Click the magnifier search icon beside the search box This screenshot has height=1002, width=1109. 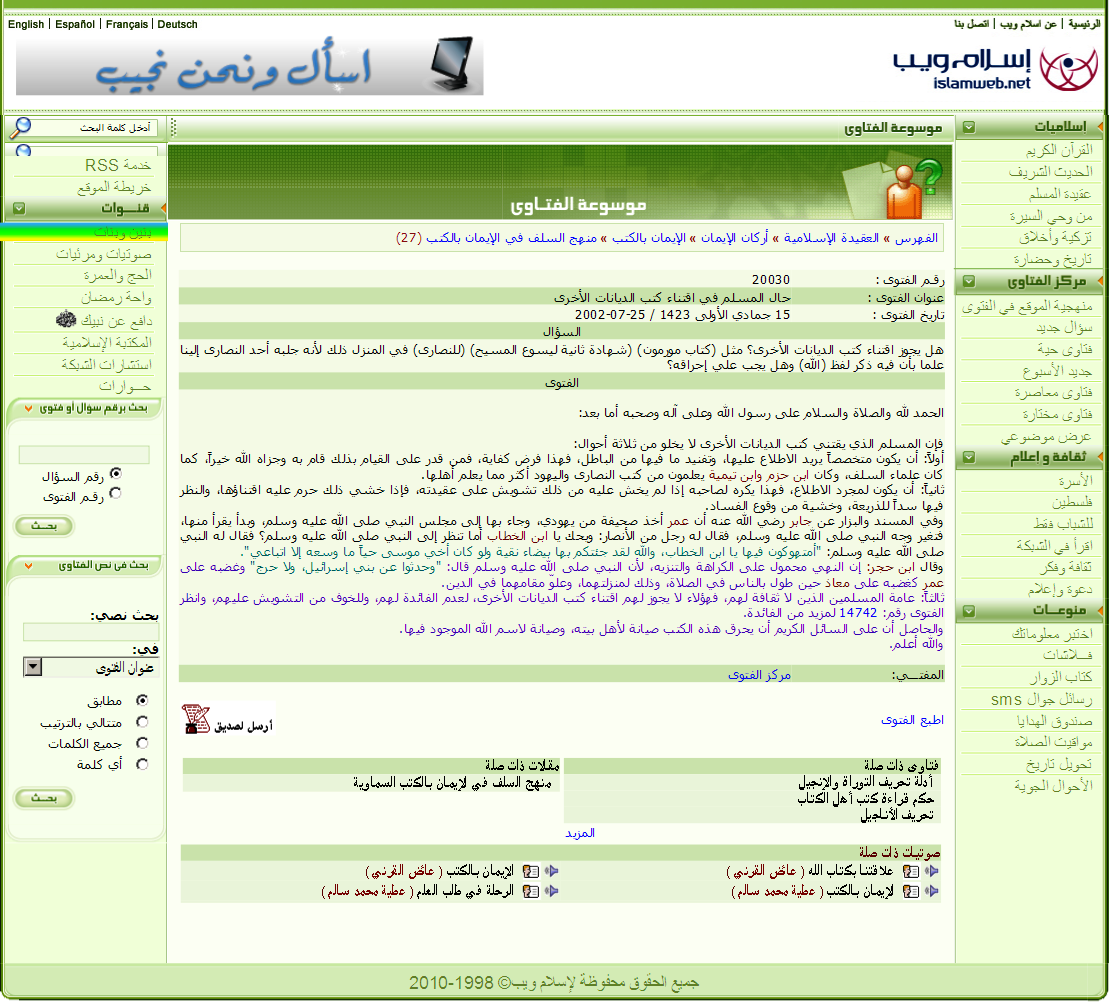(19, 127)
